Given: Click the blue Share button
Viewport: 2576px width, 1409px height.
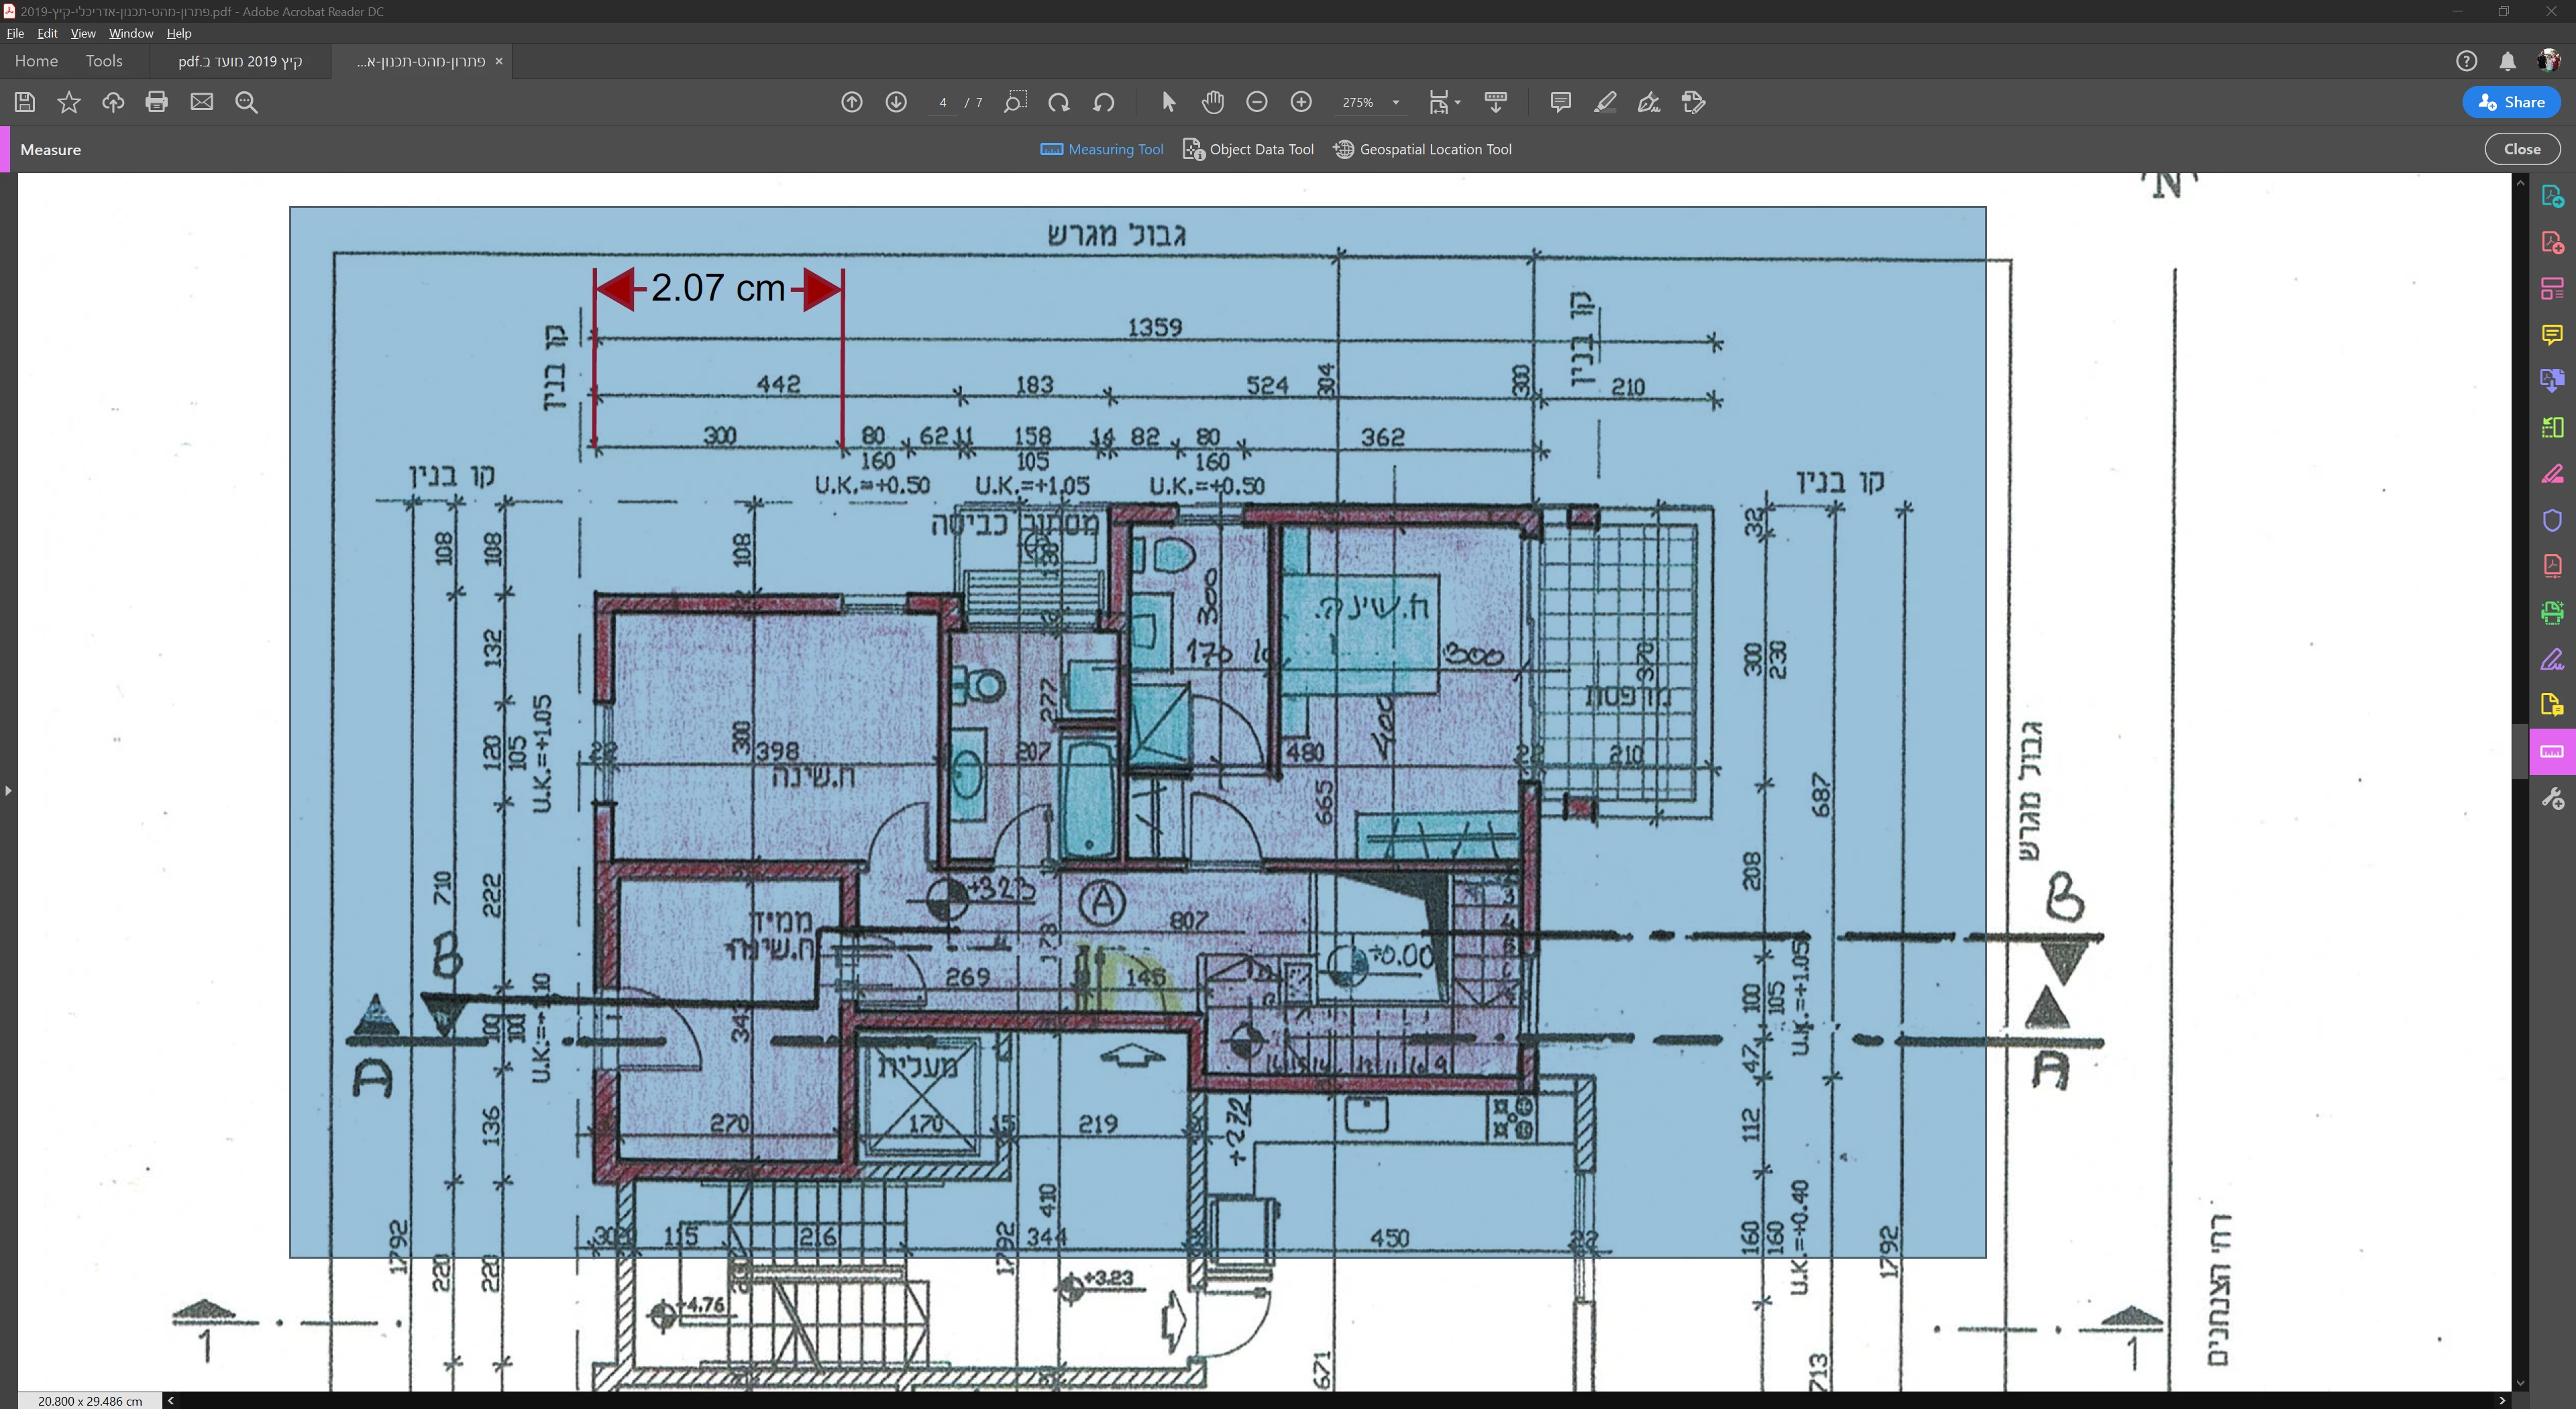Looking at the screenshot, I should pyautogui.click(x=2511, y=102).
